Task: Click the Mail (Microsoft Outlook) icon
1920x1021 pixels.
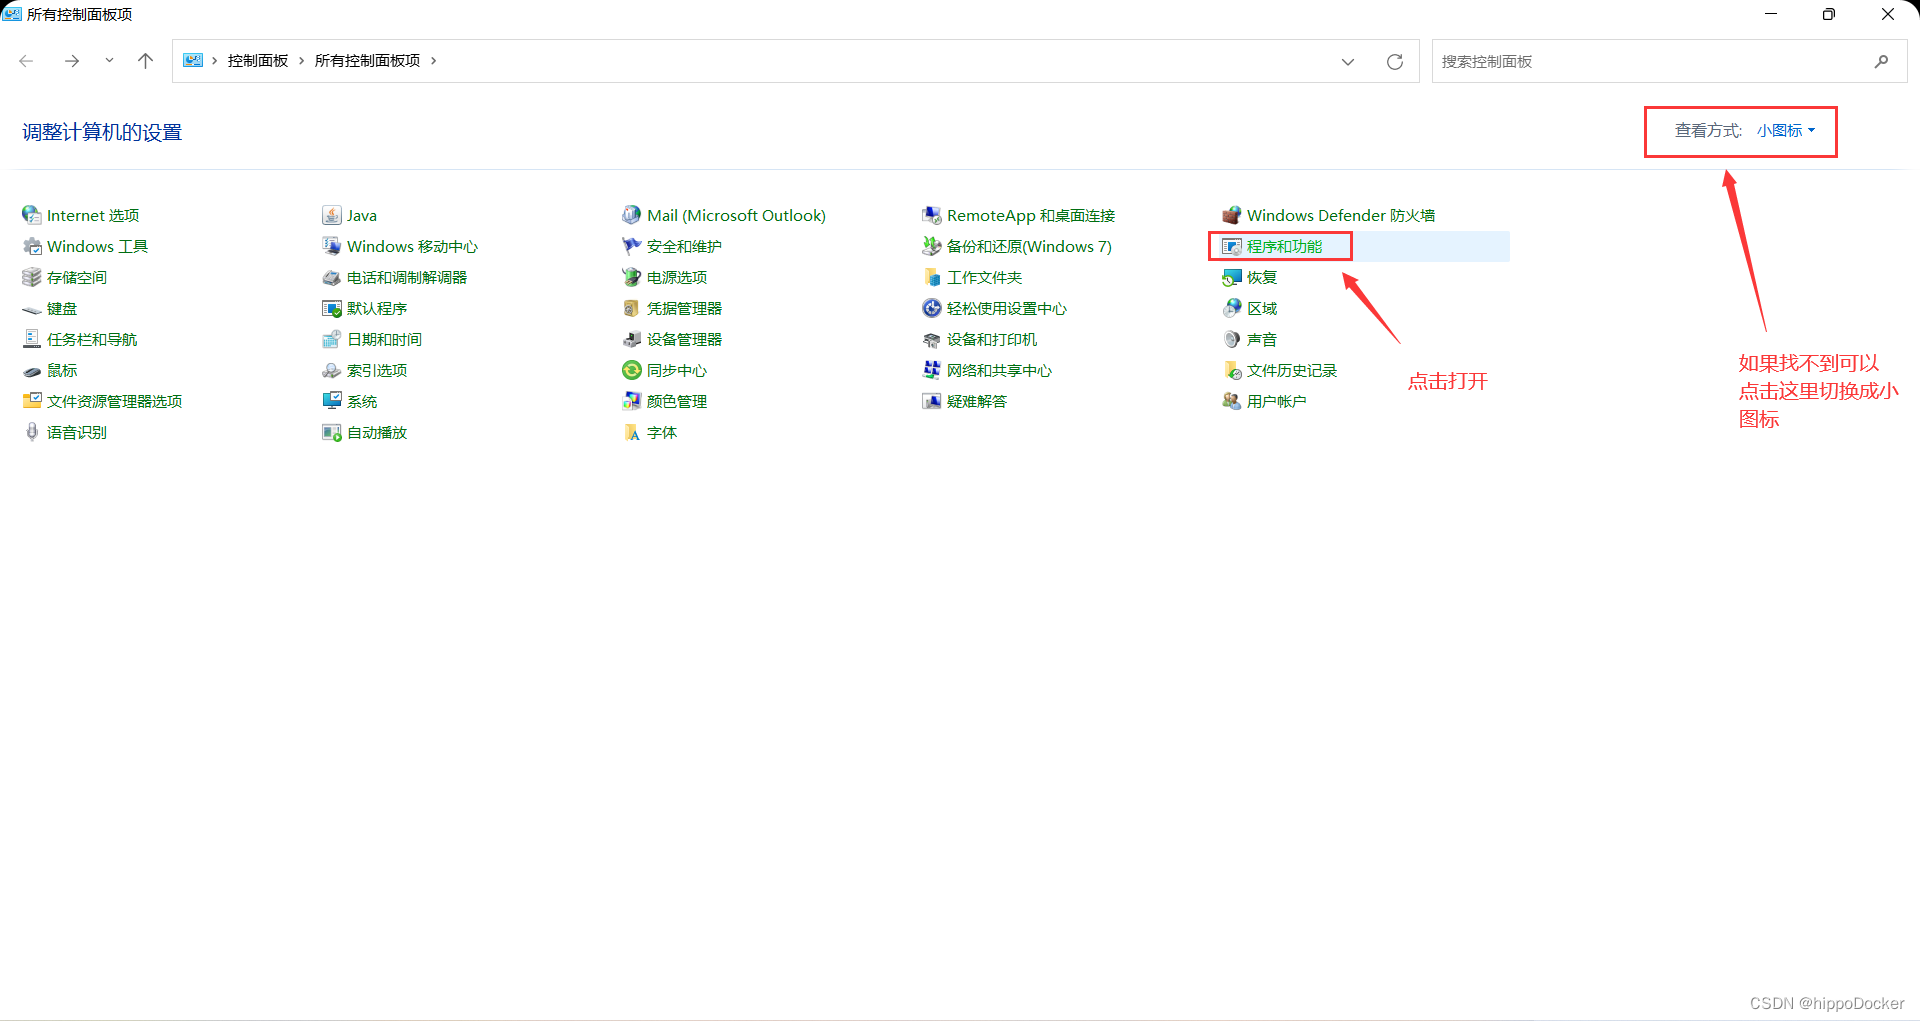Action: [632, 215]
